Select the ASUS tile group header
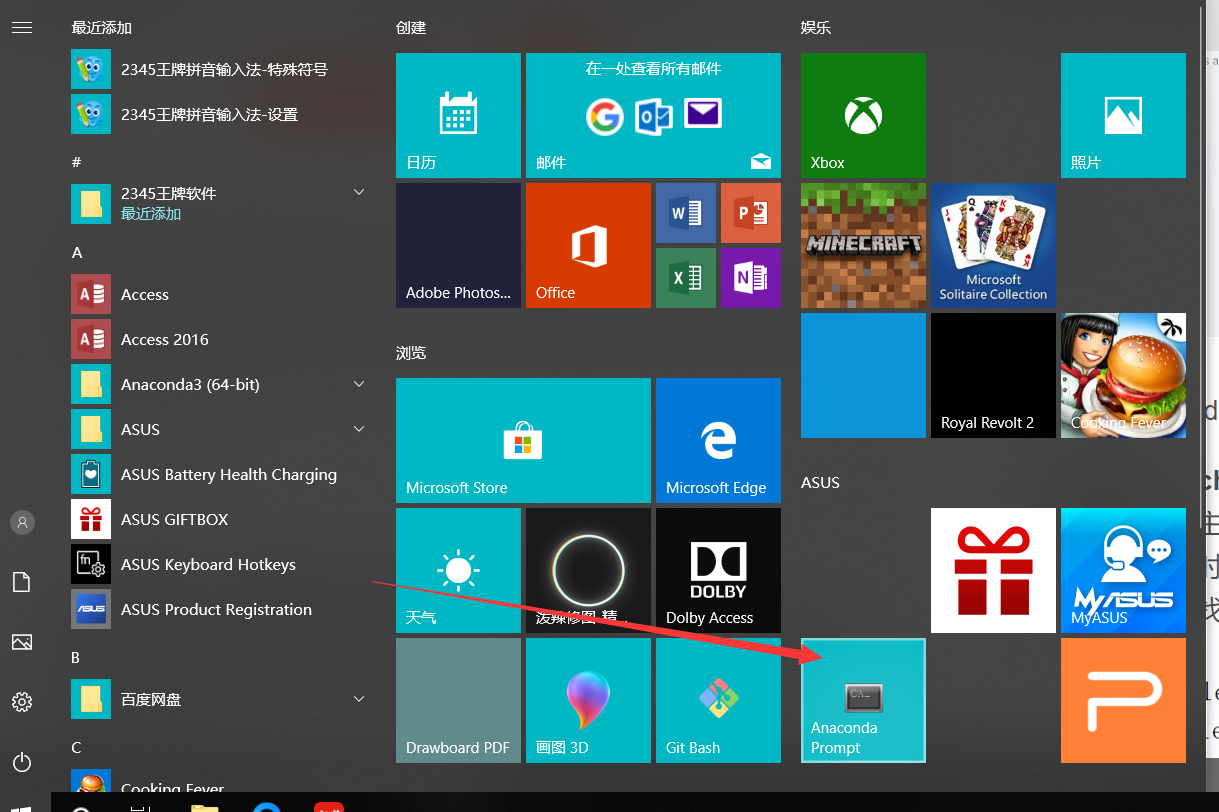 (820, 483)
